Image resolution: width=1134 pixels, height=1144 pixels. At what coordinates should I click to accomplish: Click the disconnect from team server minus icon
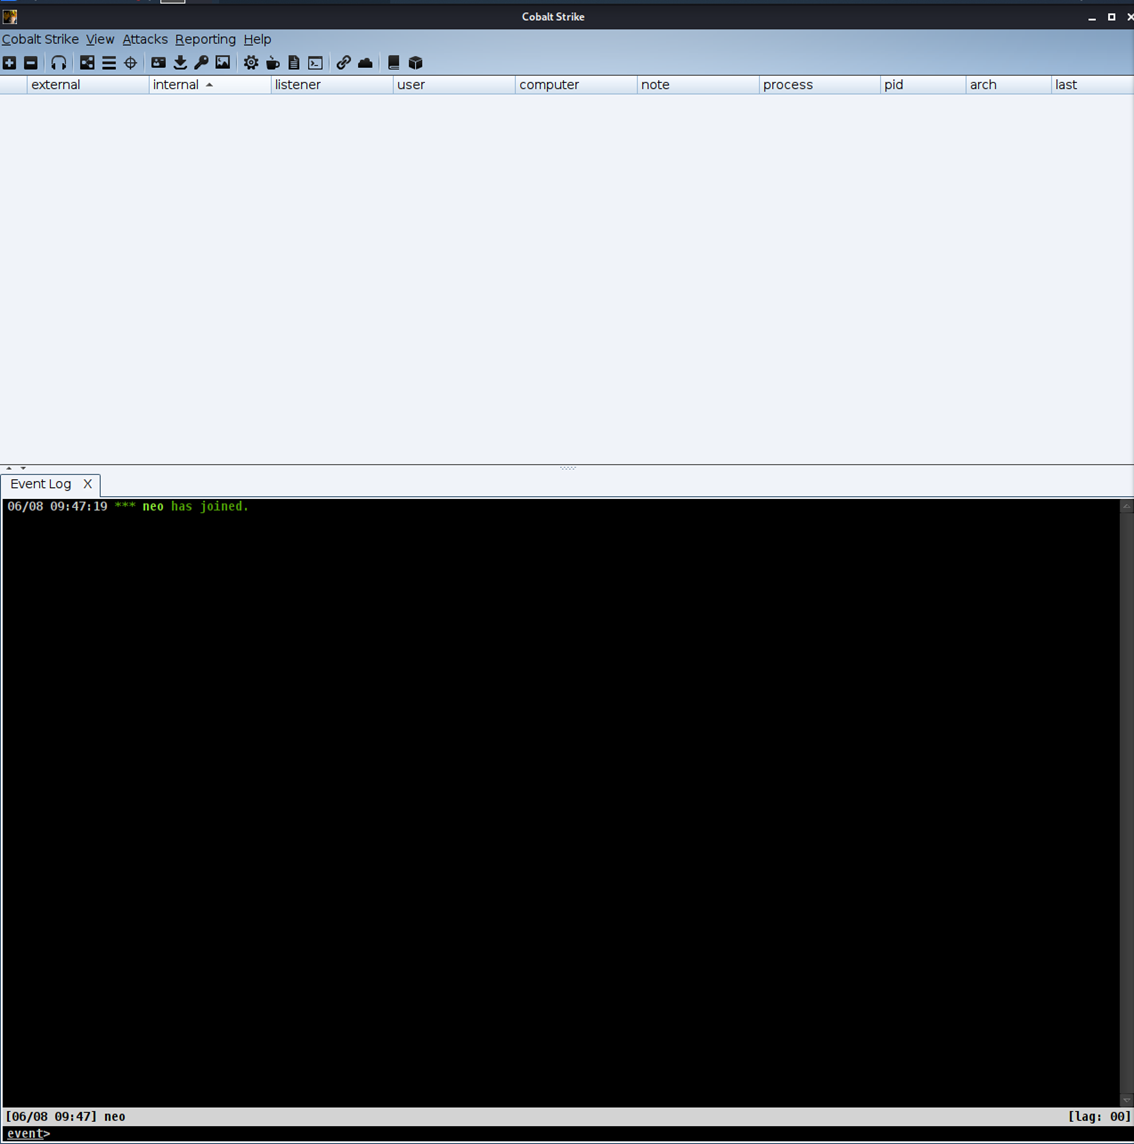pyautogui.click(x=31, y=63)
